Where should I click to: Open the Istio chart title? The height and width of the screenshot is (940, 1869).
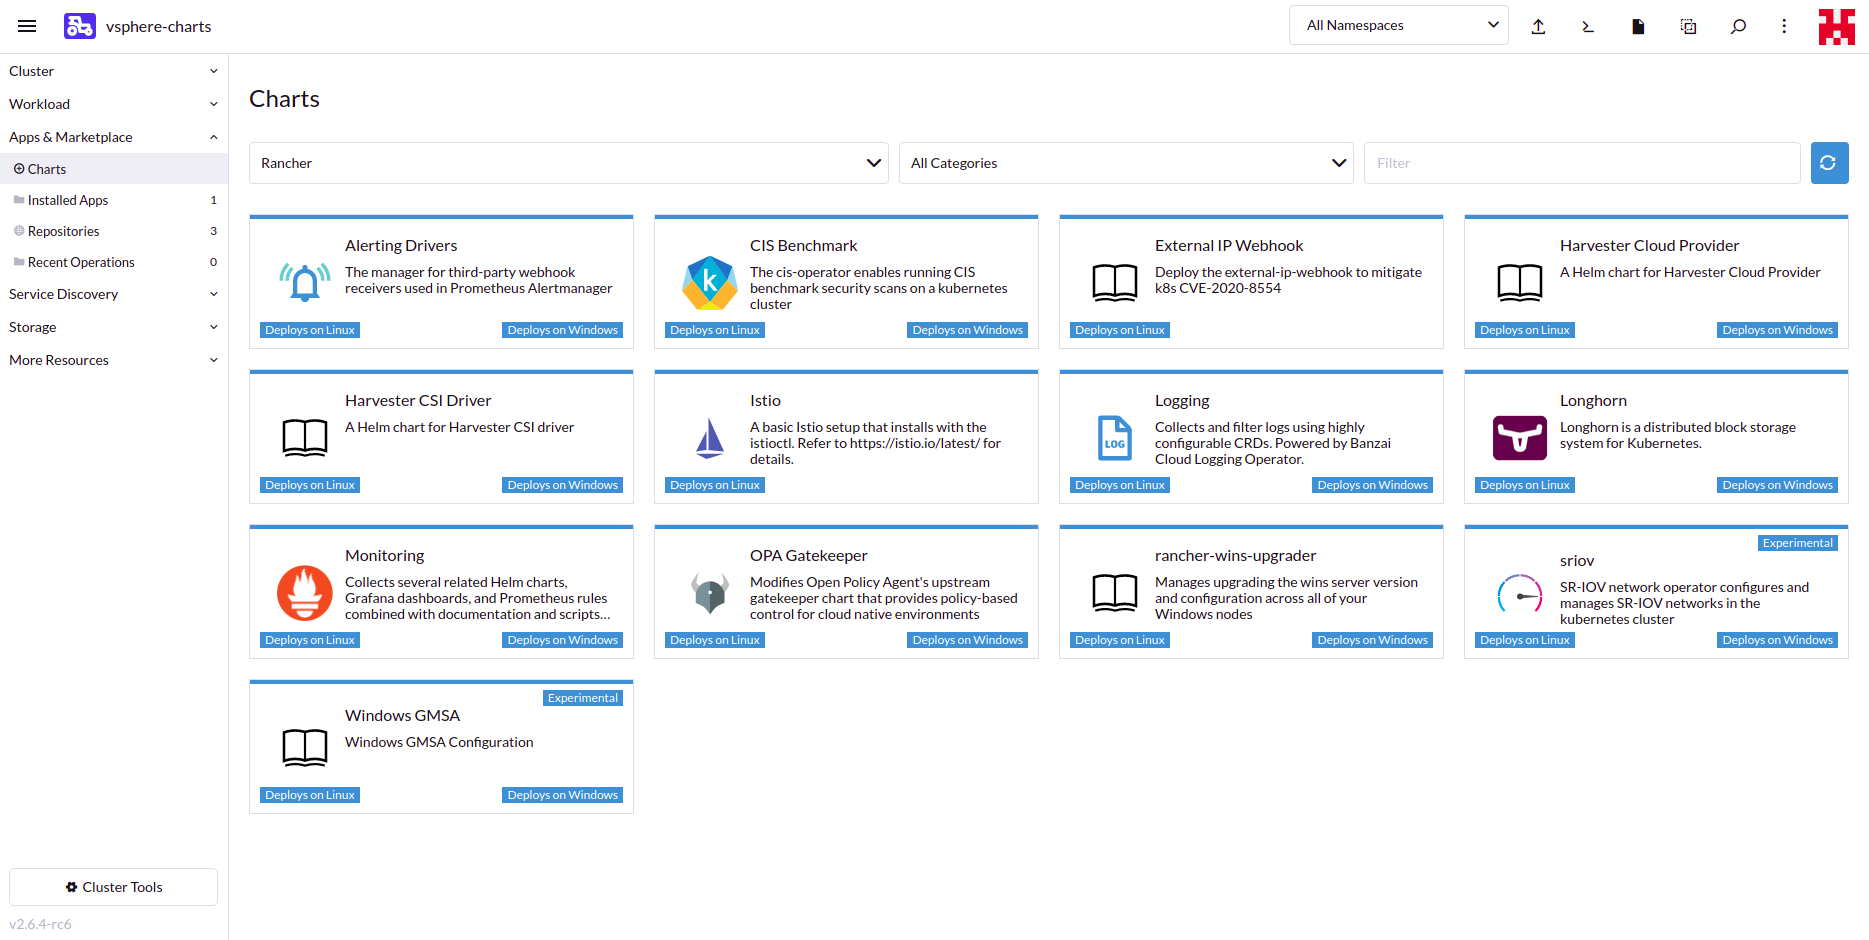[x=765, y=401]
